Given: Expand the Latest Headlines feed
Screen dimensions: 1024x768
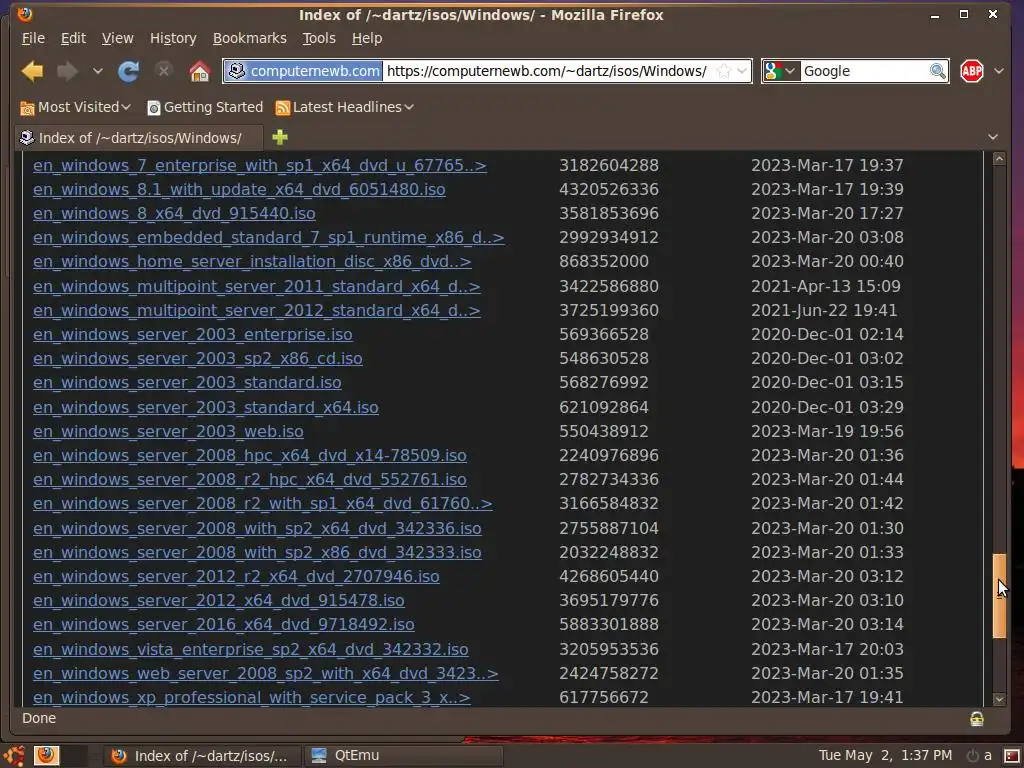Looking at the screenshot, I should (345, 107).
